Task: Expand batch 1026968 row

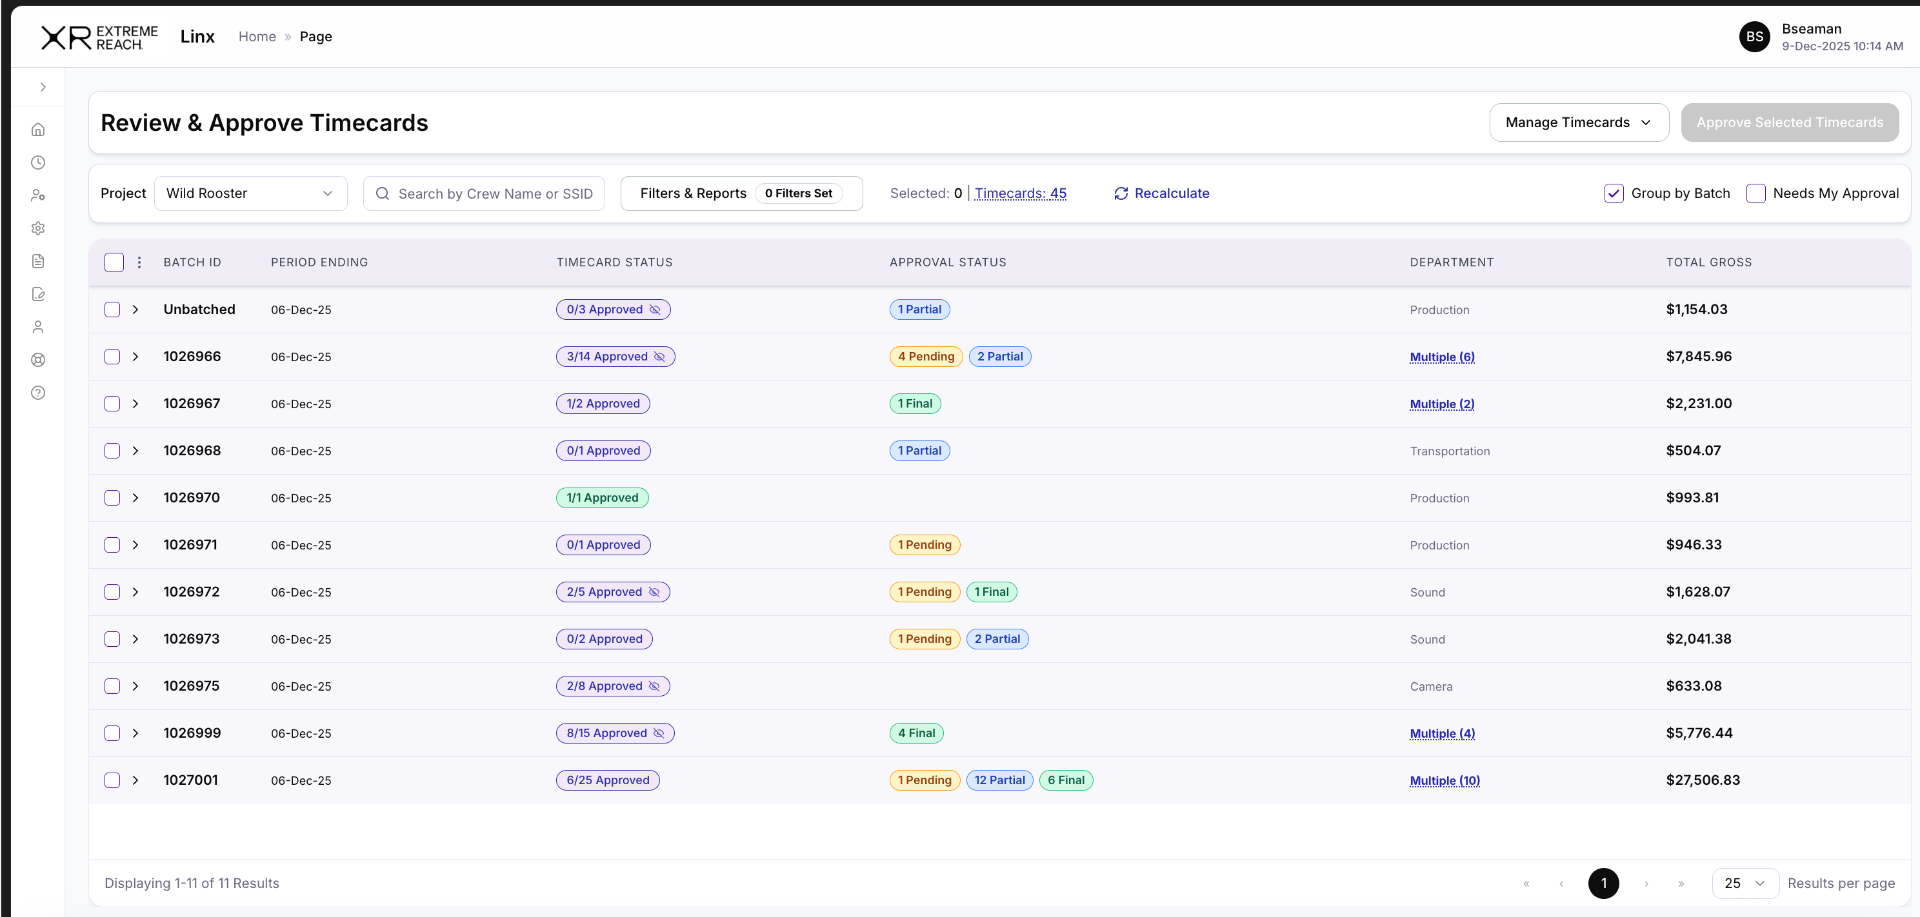Action: click(x=136, y=451)
